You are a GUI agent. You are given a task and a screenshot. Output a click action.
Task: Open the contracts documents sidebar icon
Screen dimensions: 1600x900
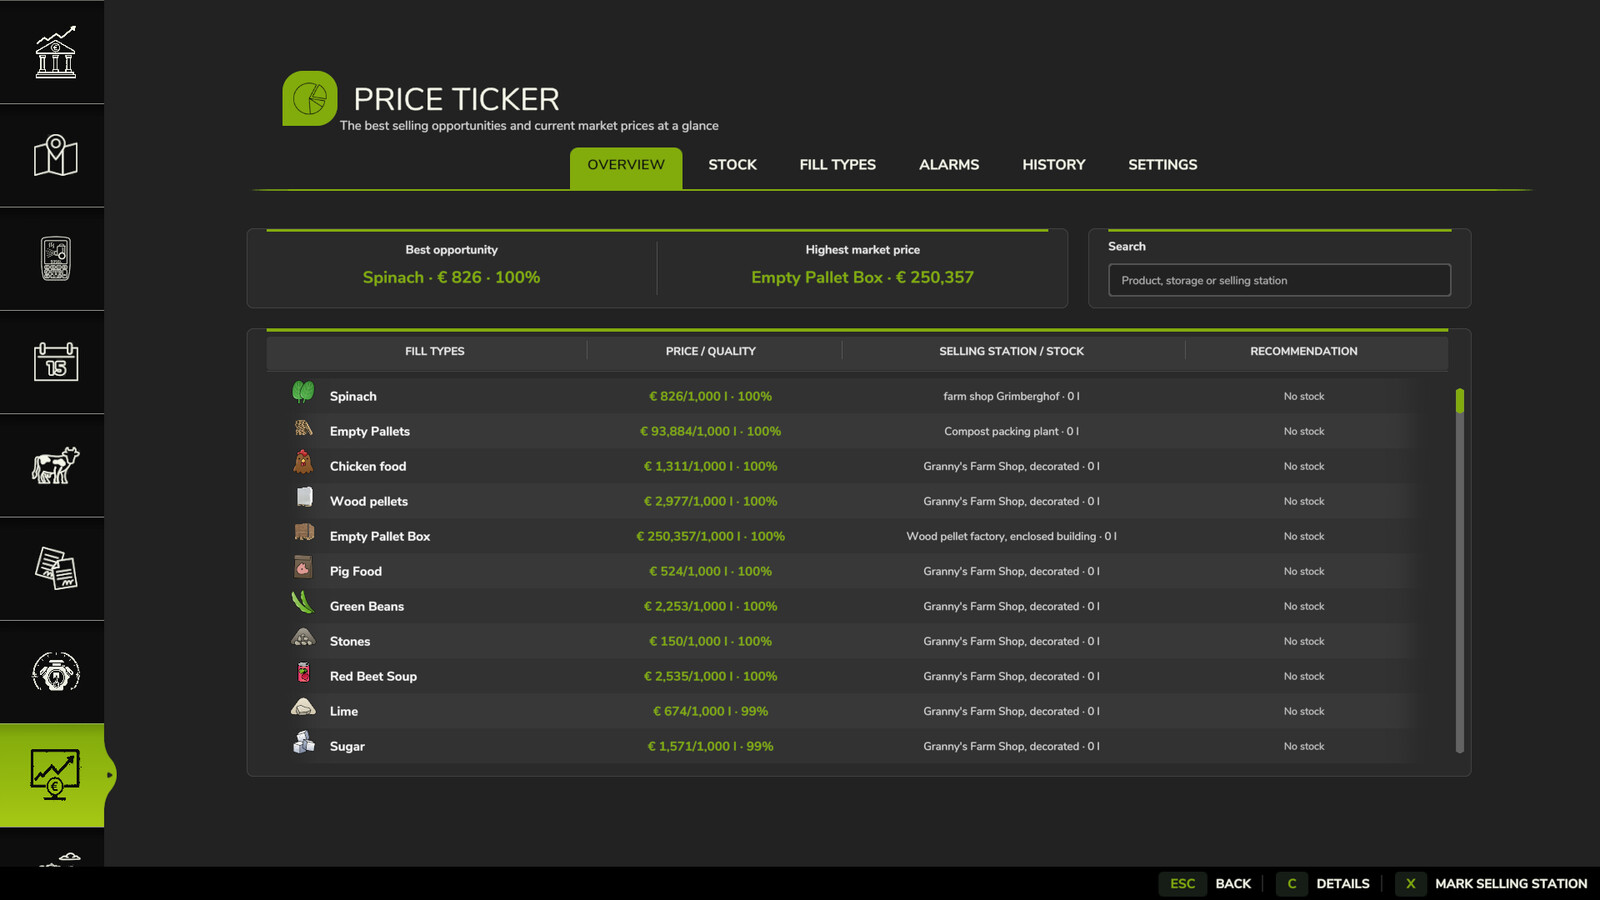(55, 568)
